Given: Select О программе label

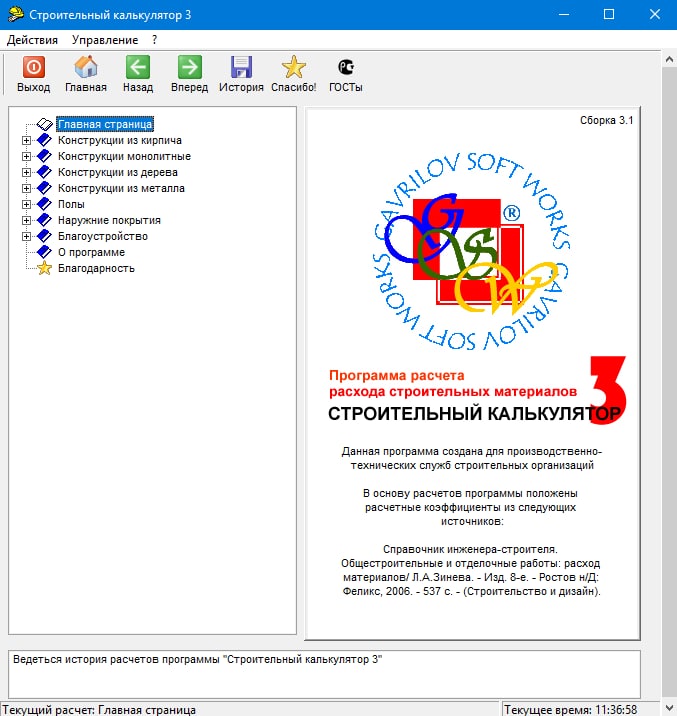Looking at the screenshot, I should 91,252.
